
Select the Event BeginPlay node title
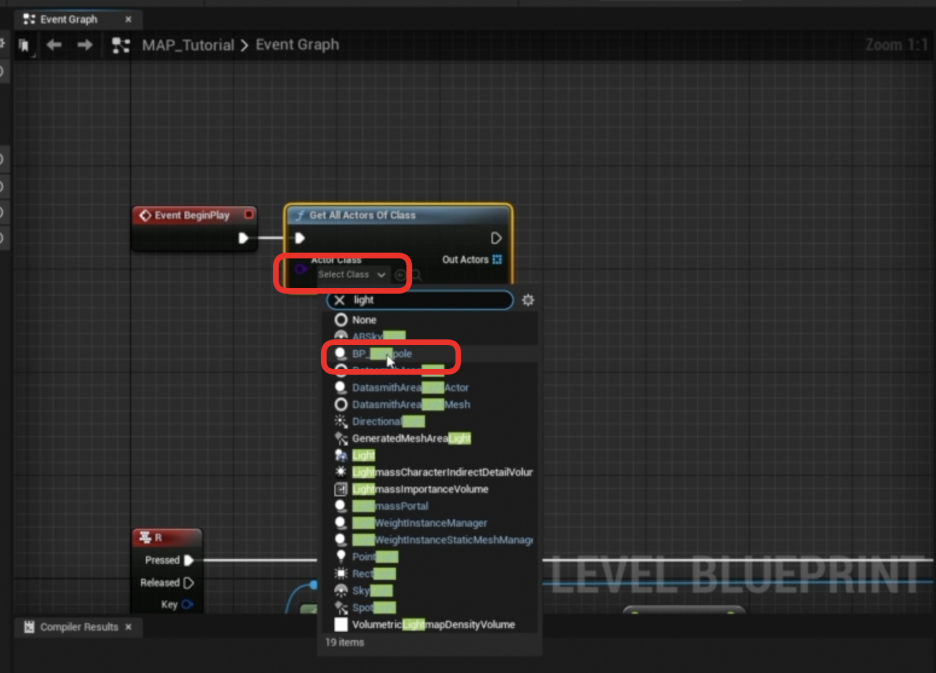point(192,215)
